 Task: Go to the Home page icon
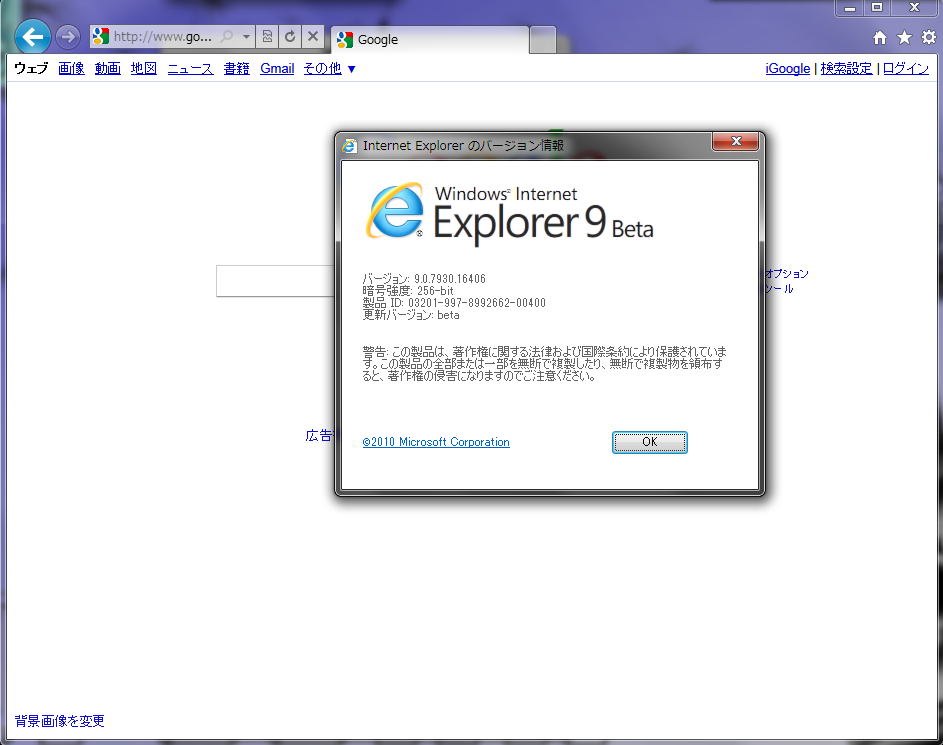880,38
